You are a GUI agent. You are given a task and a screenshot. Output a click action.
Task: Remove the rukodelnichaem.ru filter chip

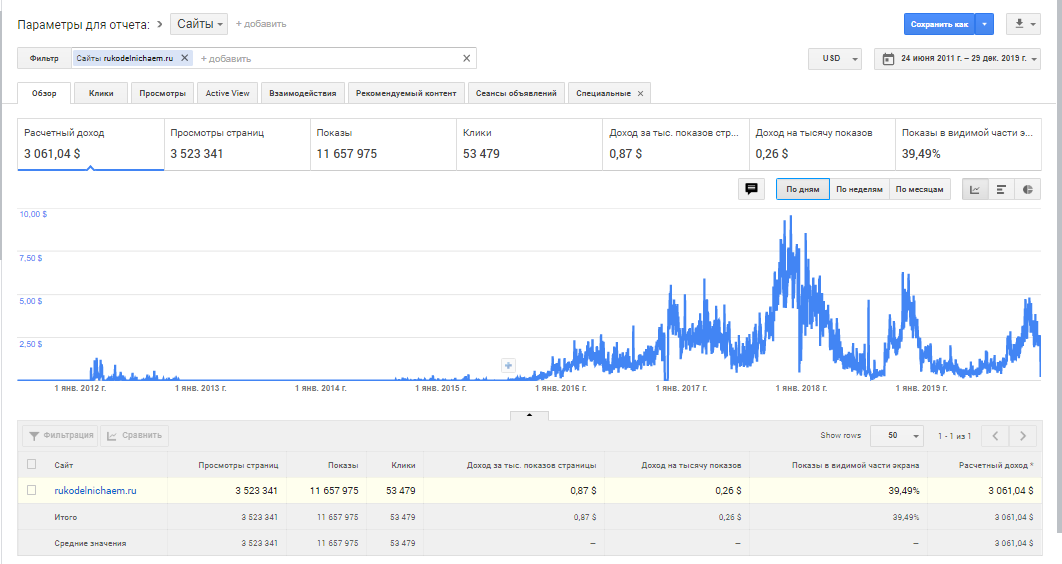[x=184, y=58]
